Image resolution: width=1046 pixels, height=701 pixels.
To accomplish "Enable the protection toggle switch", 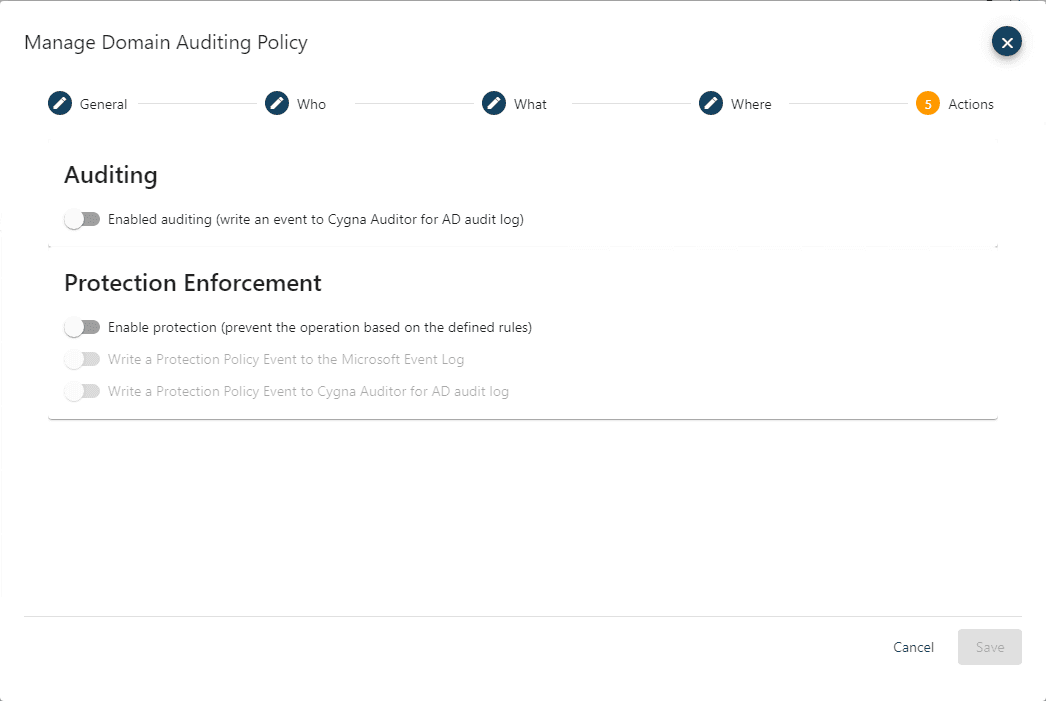I will pyautogui.click(x=82, y=327).
